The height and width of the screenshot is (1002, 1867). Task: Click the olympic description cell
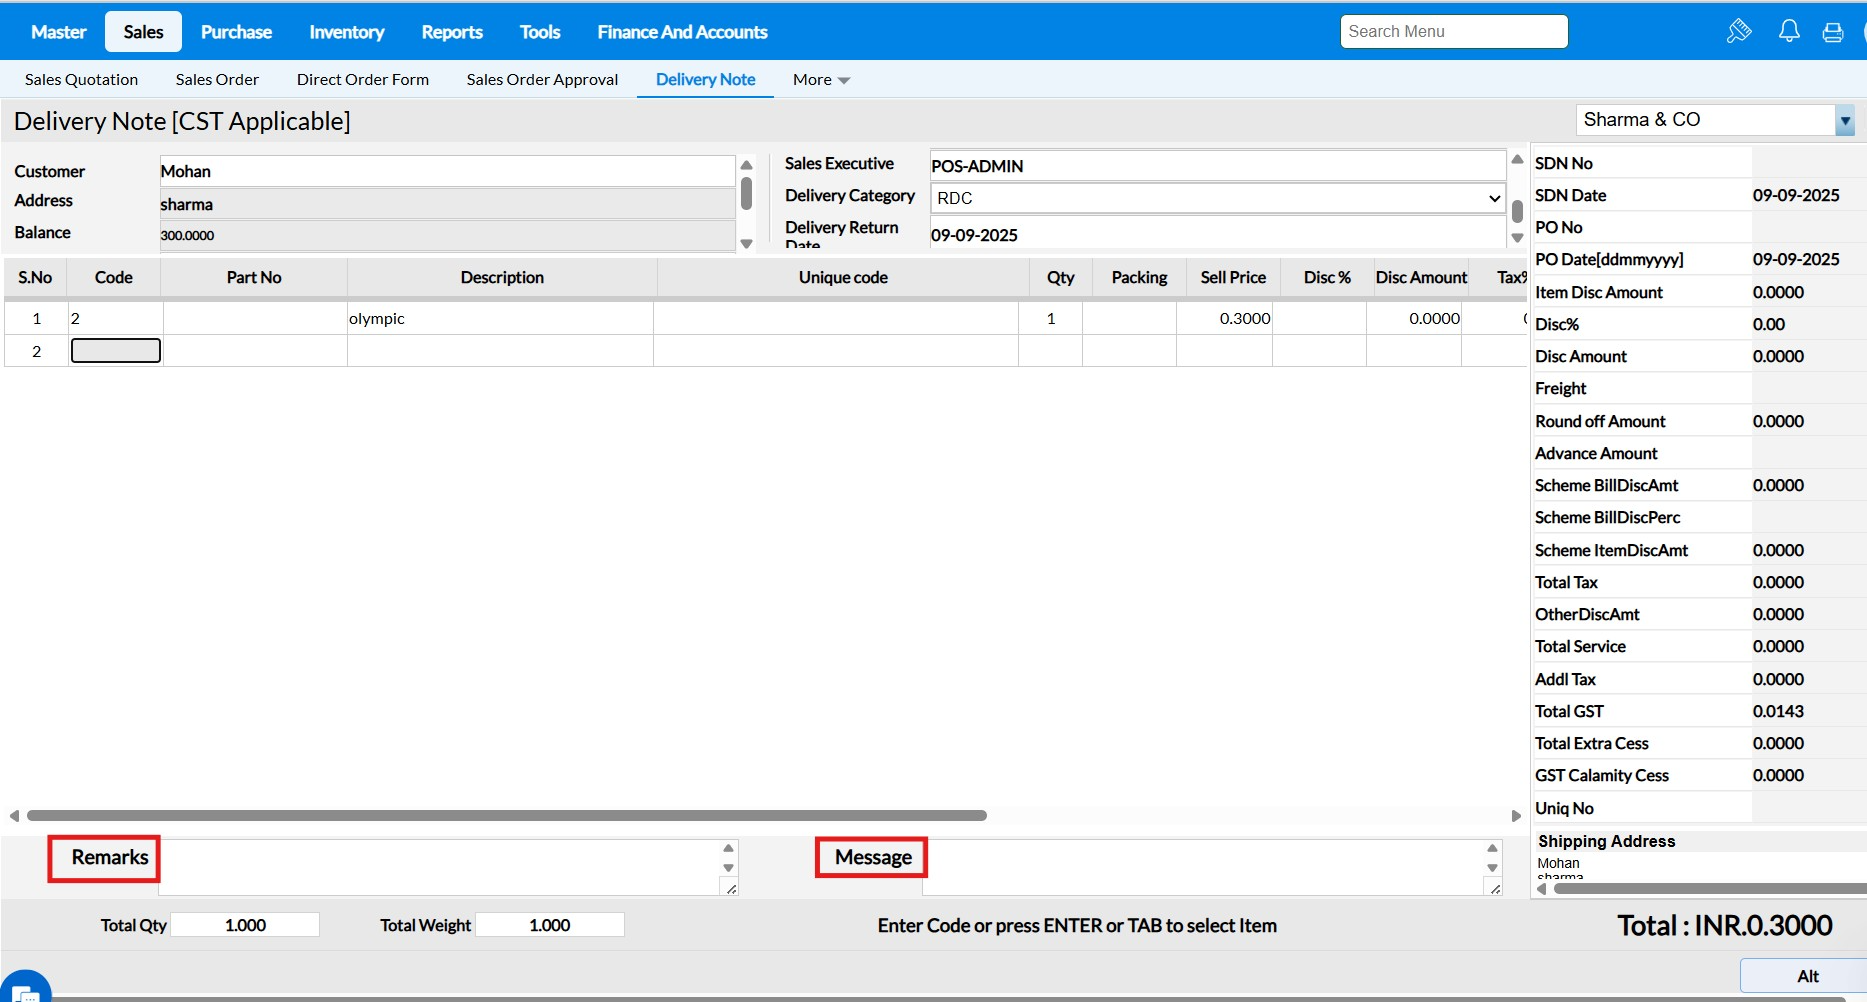tap(500, 319)
